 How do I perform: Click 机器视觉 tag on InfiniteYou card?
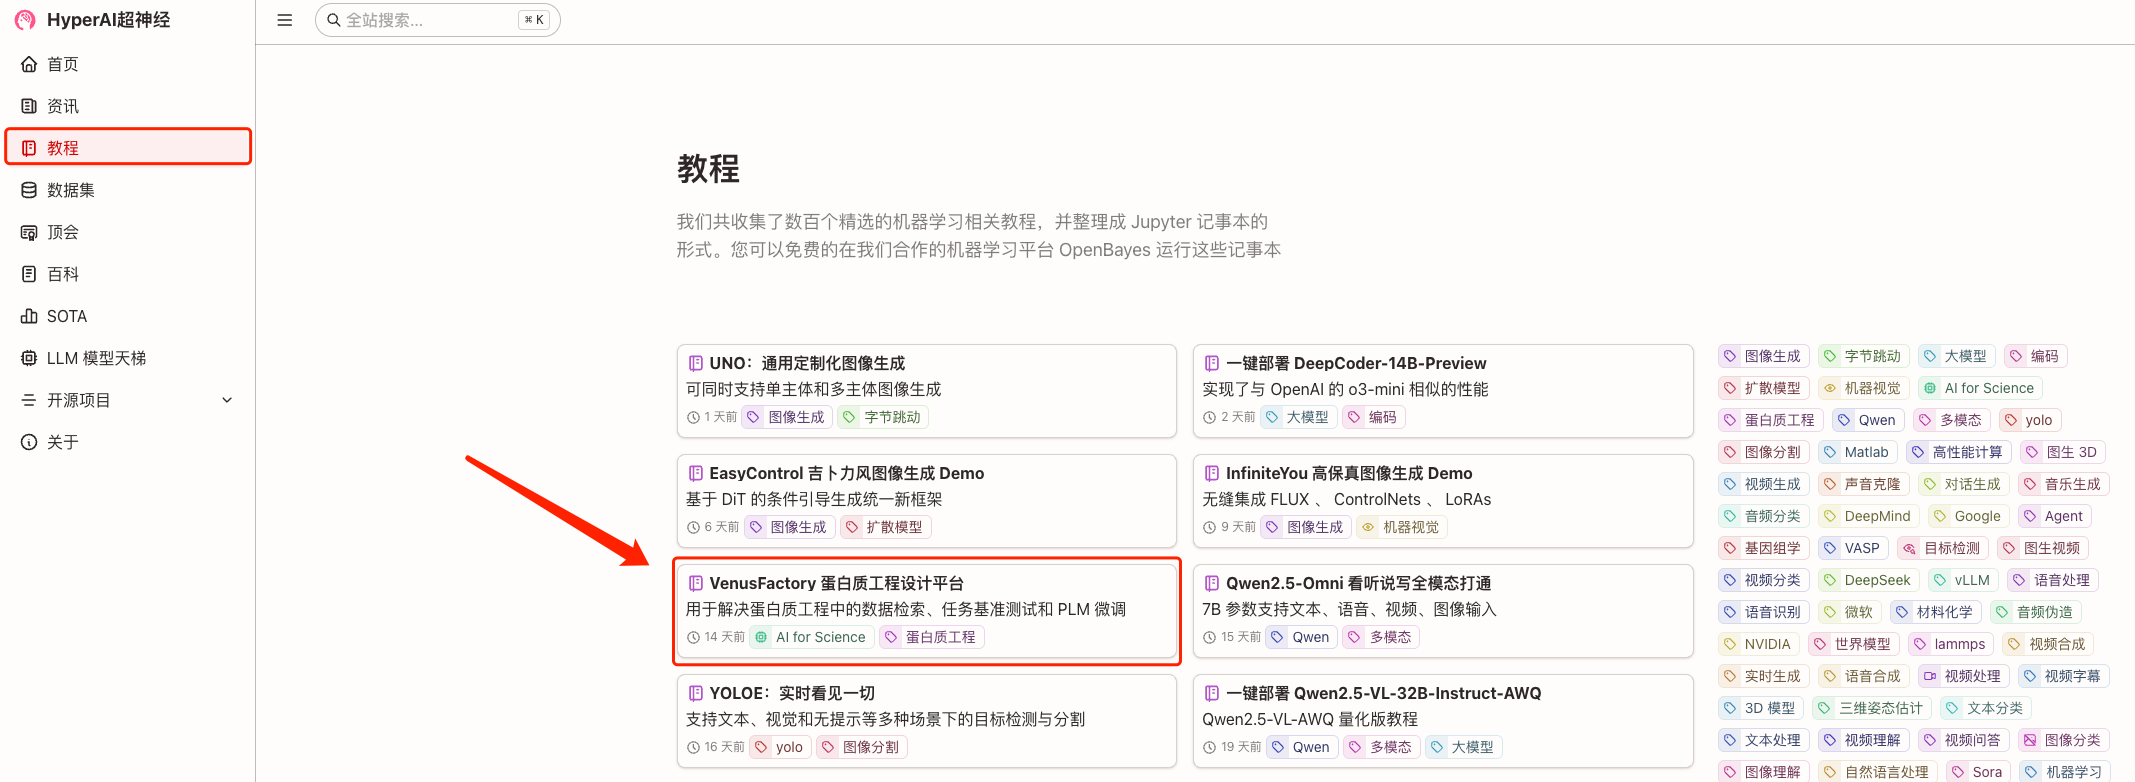[1401, 527]
